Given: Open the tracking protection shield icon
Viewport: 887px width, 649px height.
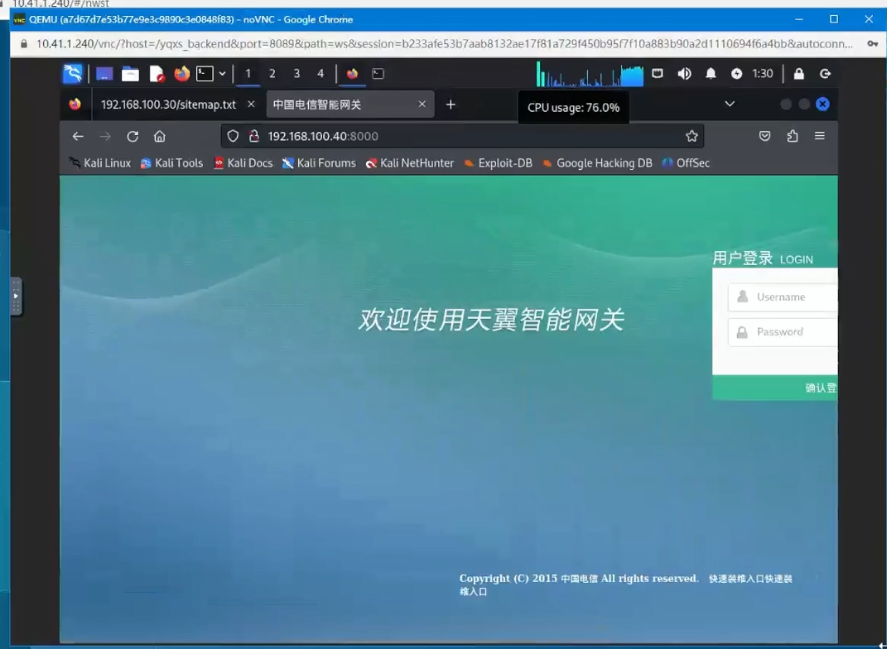Looking at the screenshot, I should (233, 136).
